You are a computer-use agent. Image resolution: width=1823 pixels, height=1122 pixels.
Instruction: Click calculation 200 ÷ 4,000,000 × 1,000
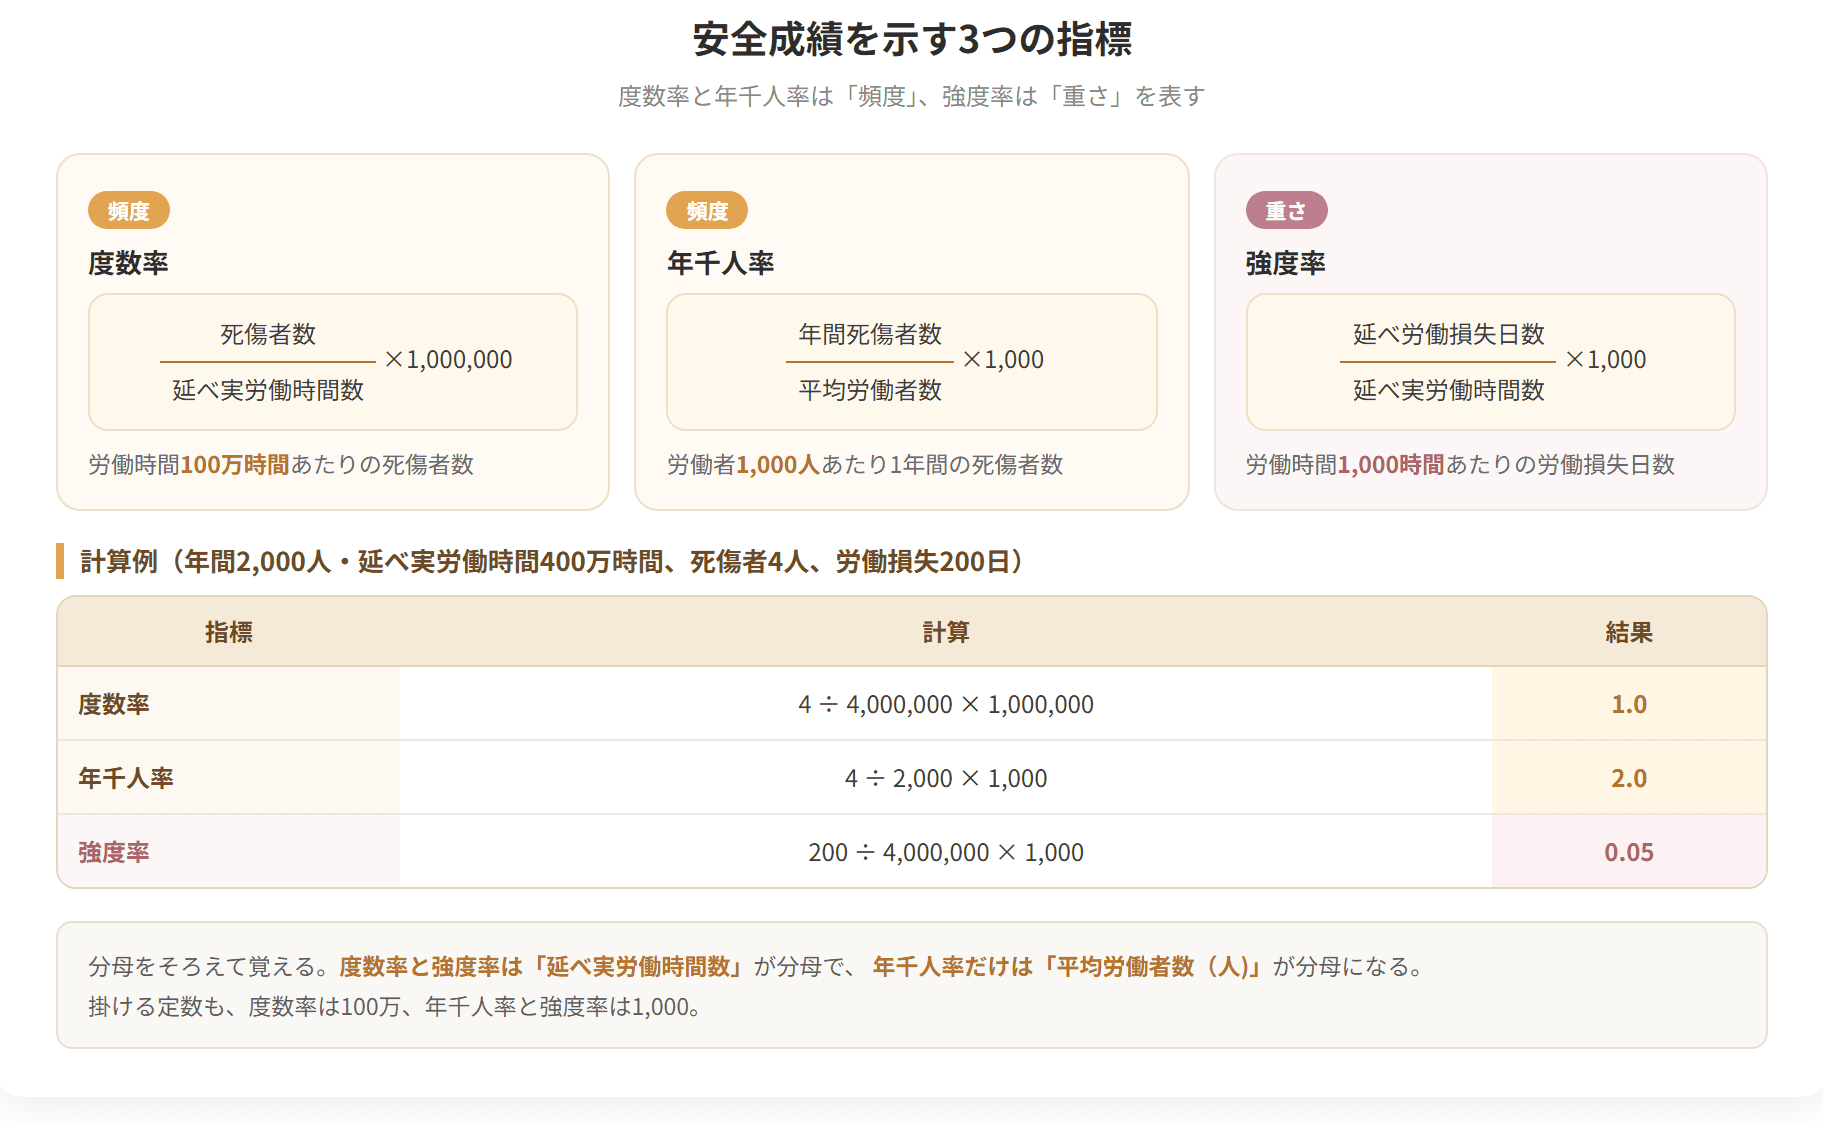click(x=946, y=852)
